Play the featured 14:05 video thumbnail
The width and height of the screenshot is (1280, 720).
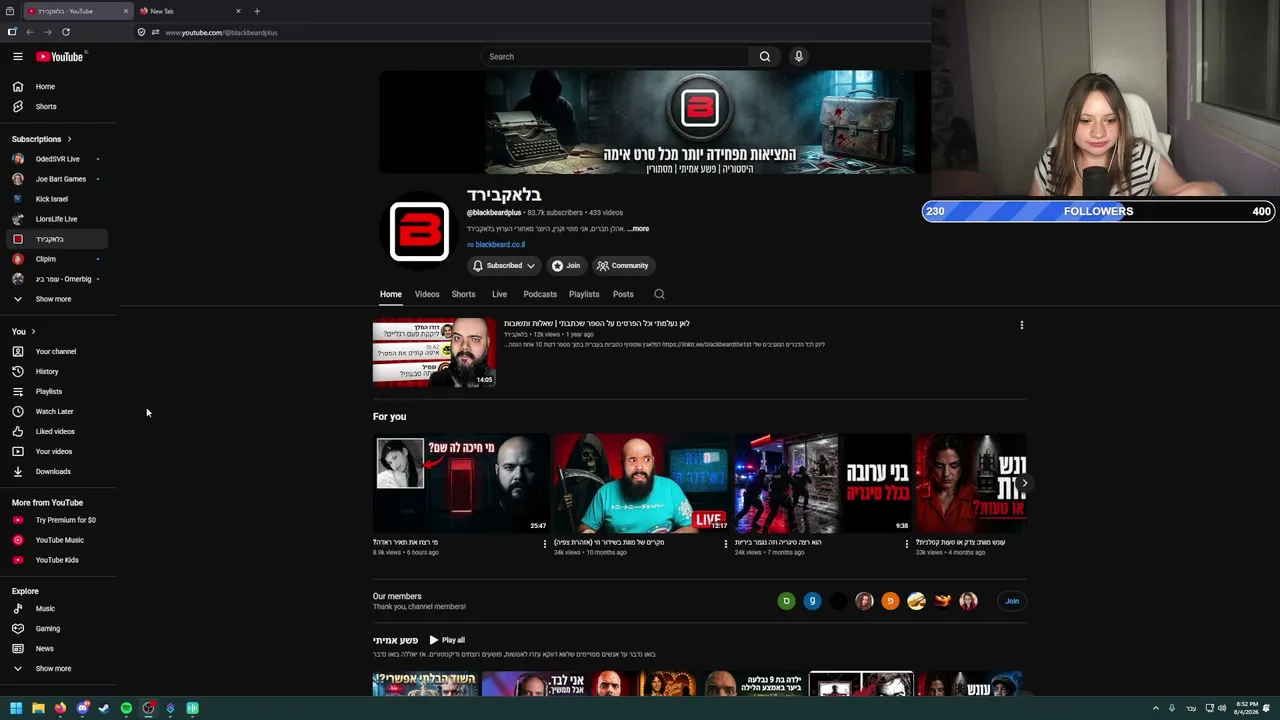434,352
